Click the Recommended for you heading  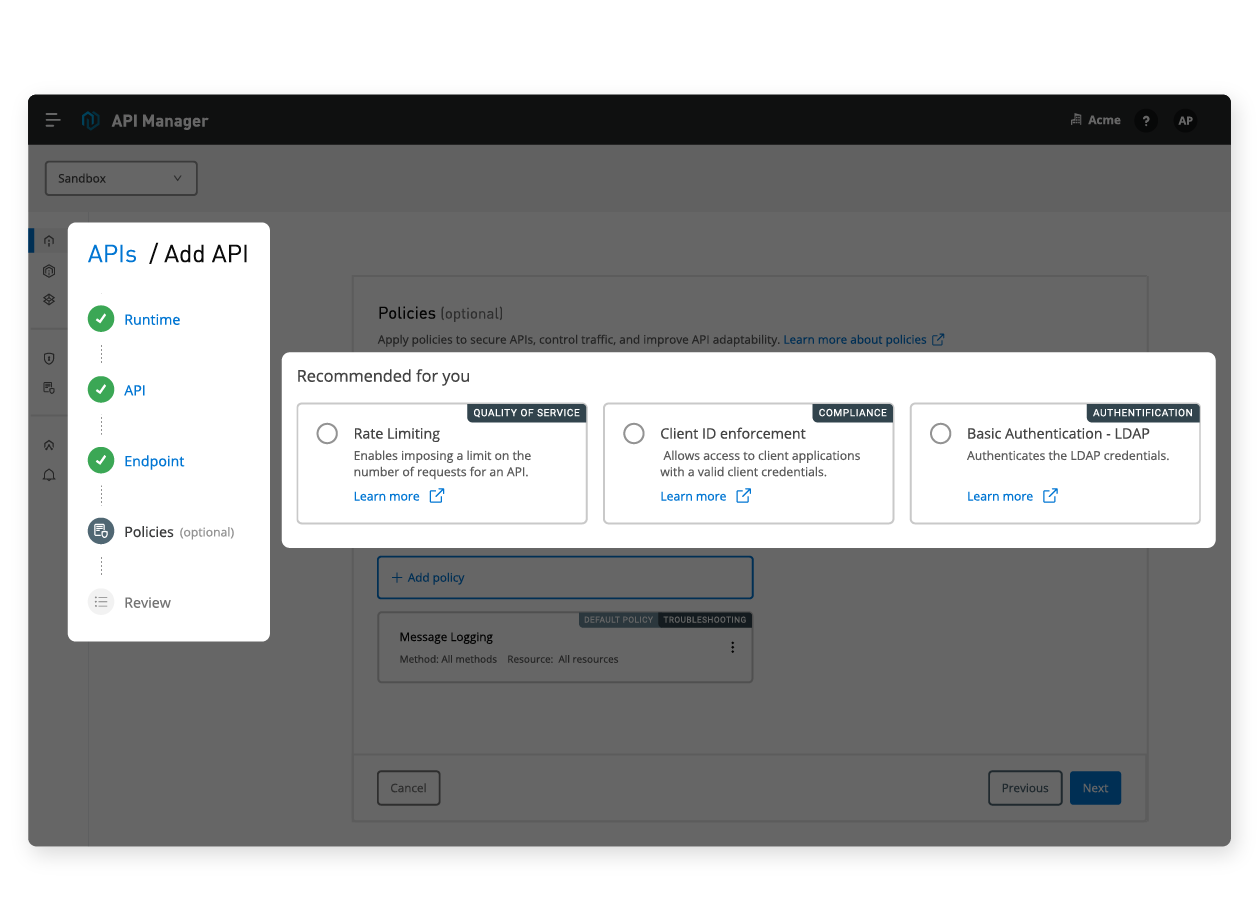[383, 376]
